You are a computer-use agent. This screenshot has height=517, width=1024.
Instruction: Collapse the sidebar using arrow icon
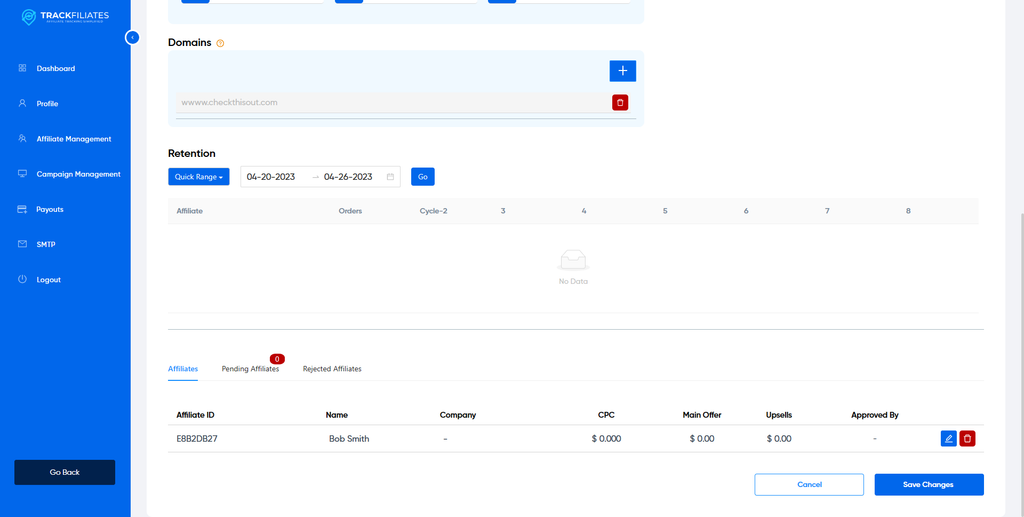[132, 37]
